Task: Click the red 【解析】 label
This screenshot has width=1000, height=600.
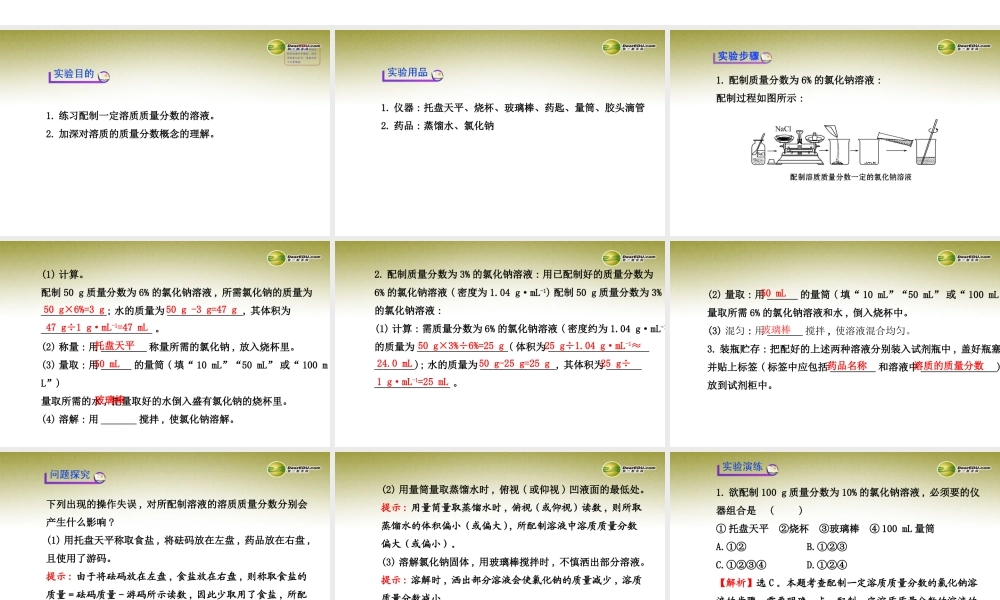Action: click(735, 583)
